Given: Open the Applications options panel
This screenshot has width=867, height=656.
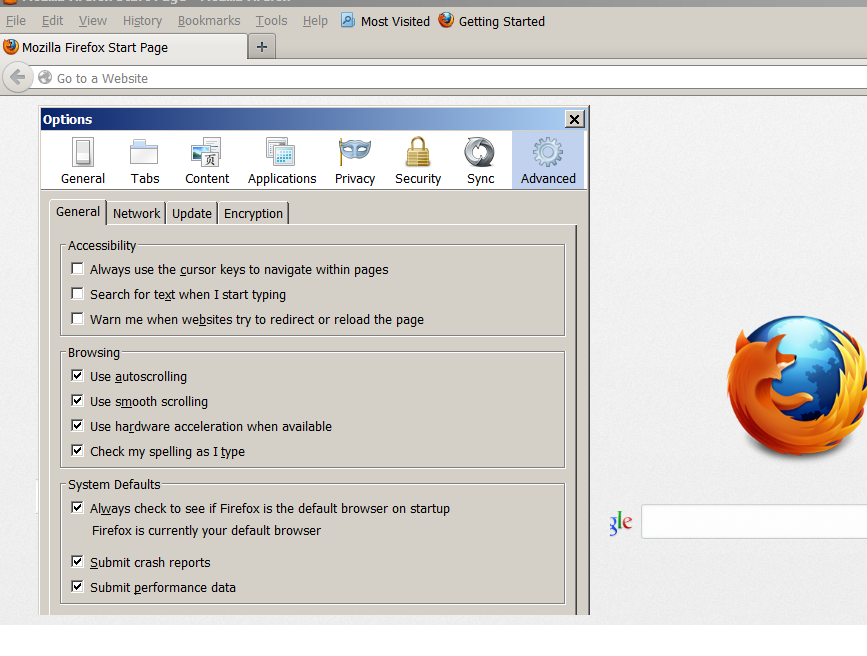Looking at the screenshot, I should [x=282, y=160].
